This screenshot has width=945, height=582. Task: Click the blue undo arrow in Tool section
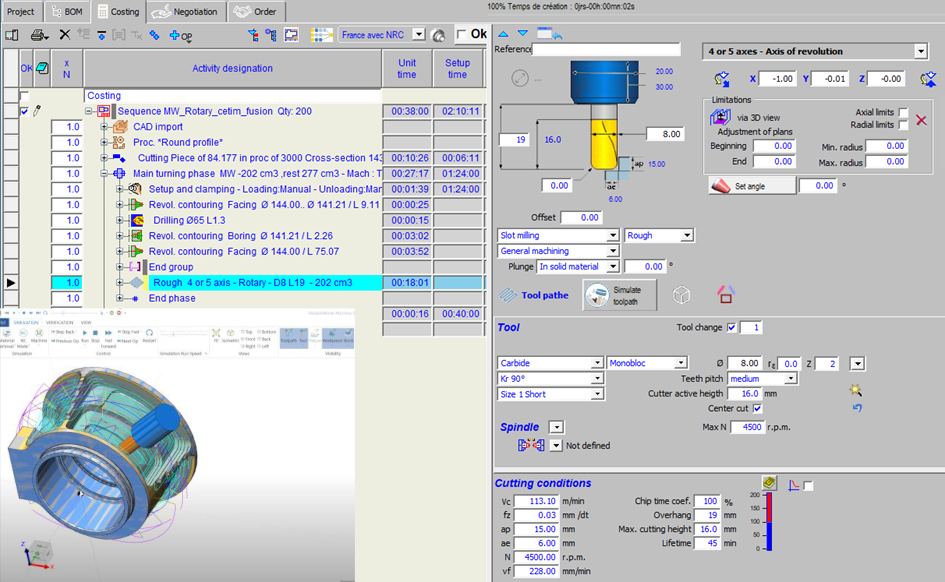click(x=856, y=408)
